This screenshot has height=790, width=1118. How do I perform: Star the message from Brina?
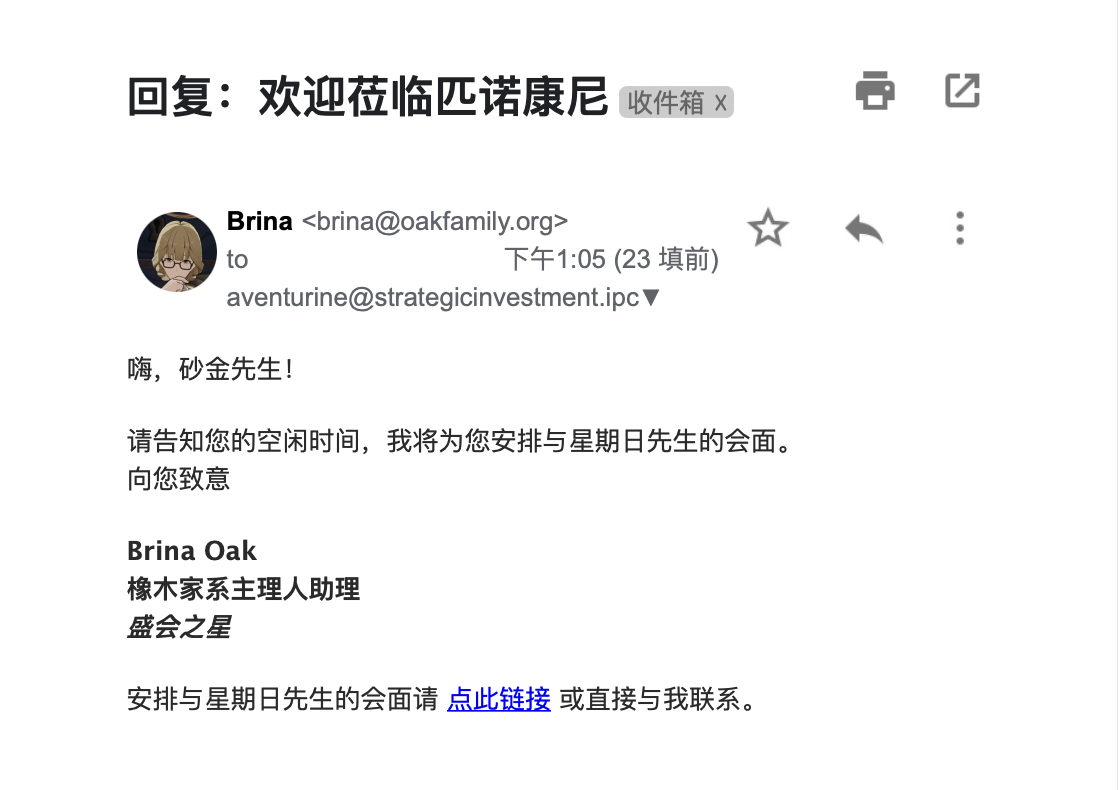[x=768, y=228]
